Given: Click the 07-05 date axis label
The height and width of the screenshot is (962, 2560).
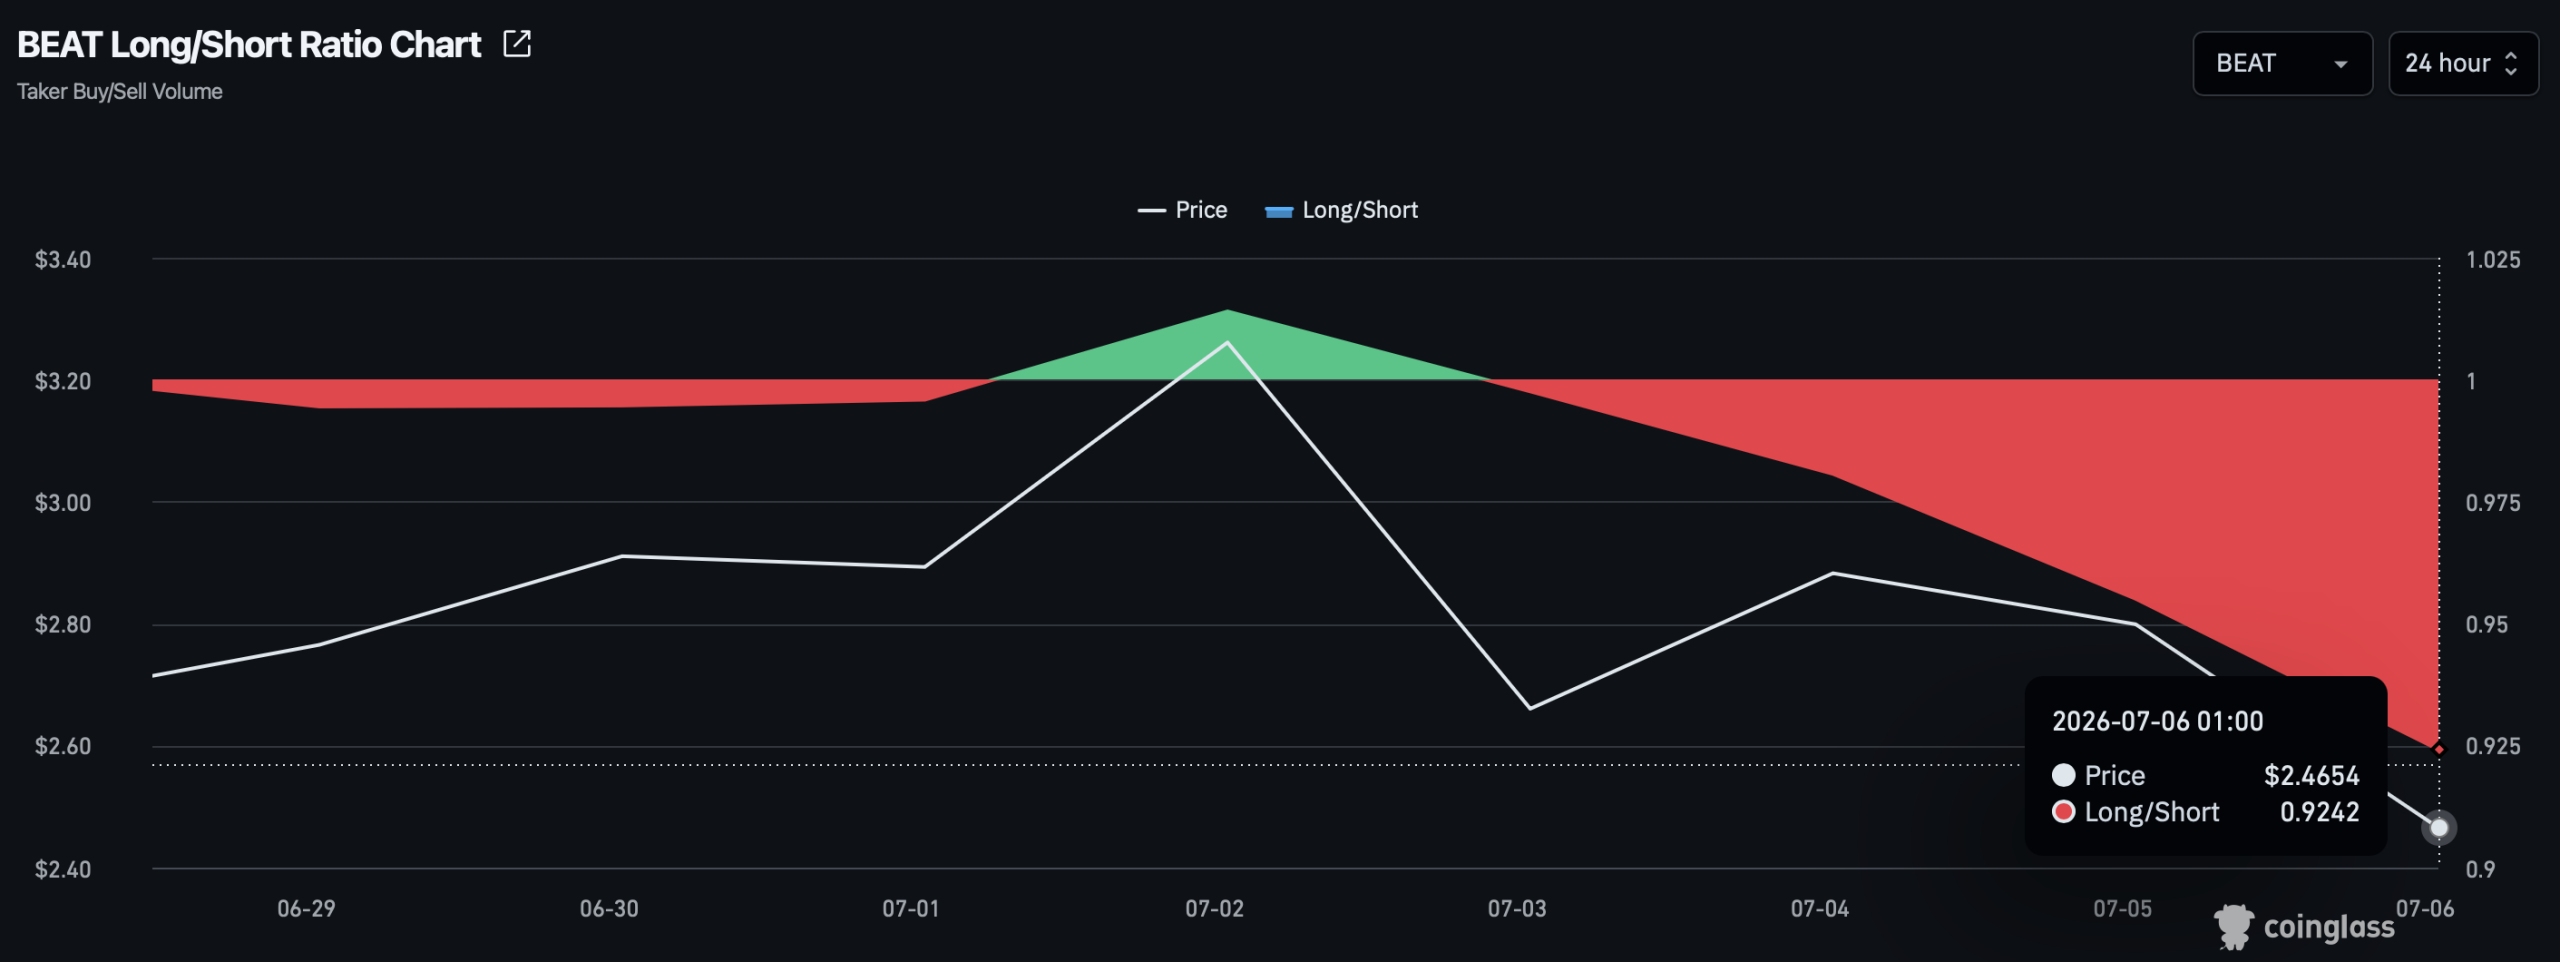Looking at the screenshot, I should pyautogui.click(x=2122, y=909).
